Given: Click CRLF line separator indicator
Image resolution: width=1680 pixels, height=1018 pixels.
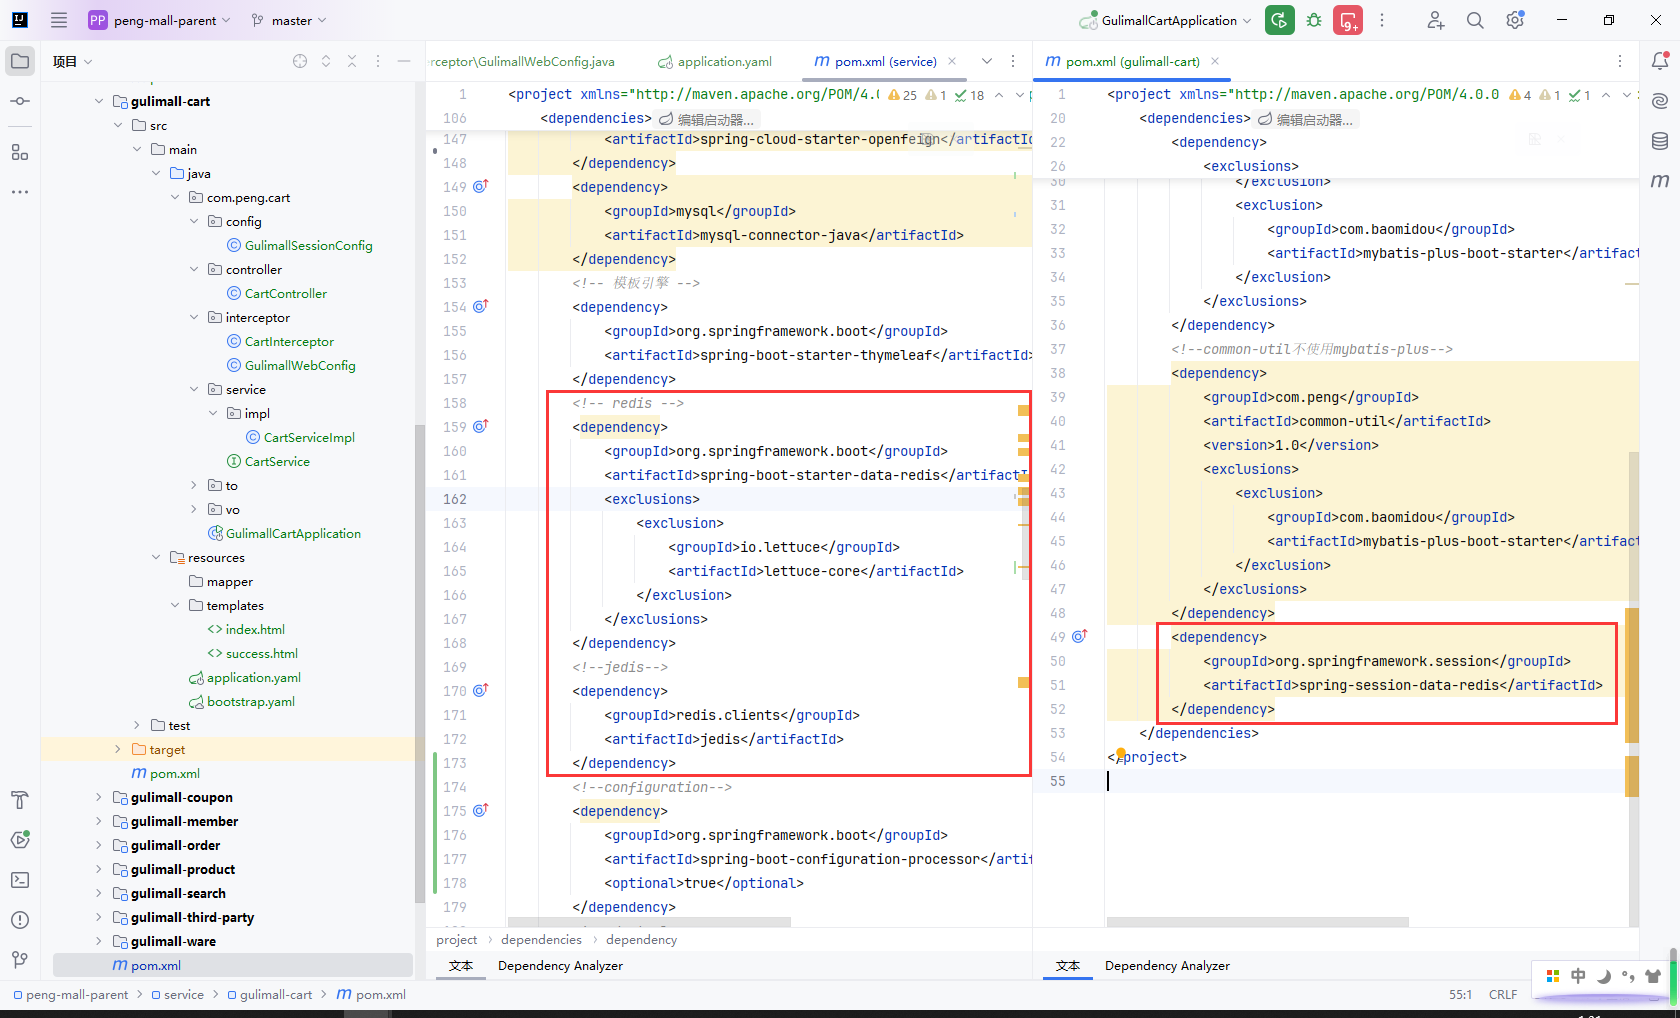Looking at the screenshot, I should pyautogui.click(x=1502, y=994).
